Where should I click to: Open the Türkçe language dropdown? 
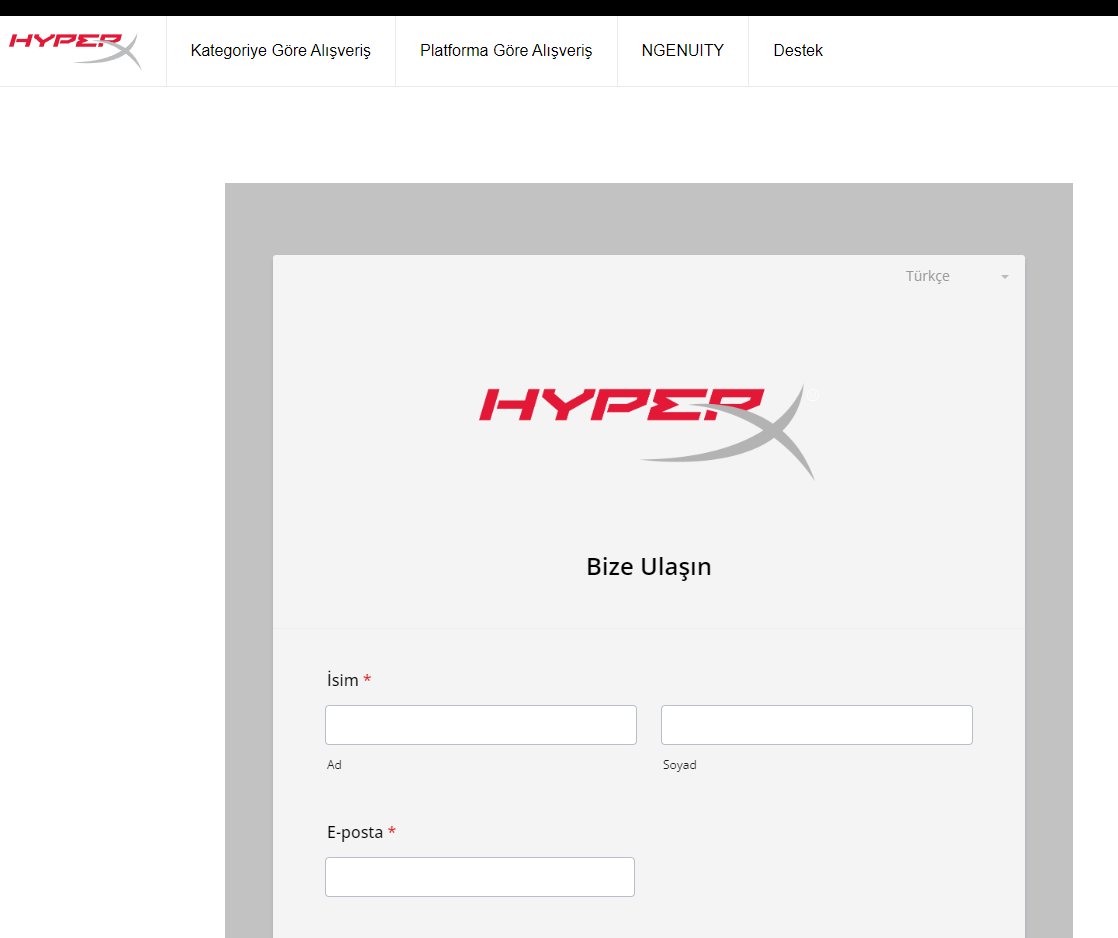click(957, 276)
